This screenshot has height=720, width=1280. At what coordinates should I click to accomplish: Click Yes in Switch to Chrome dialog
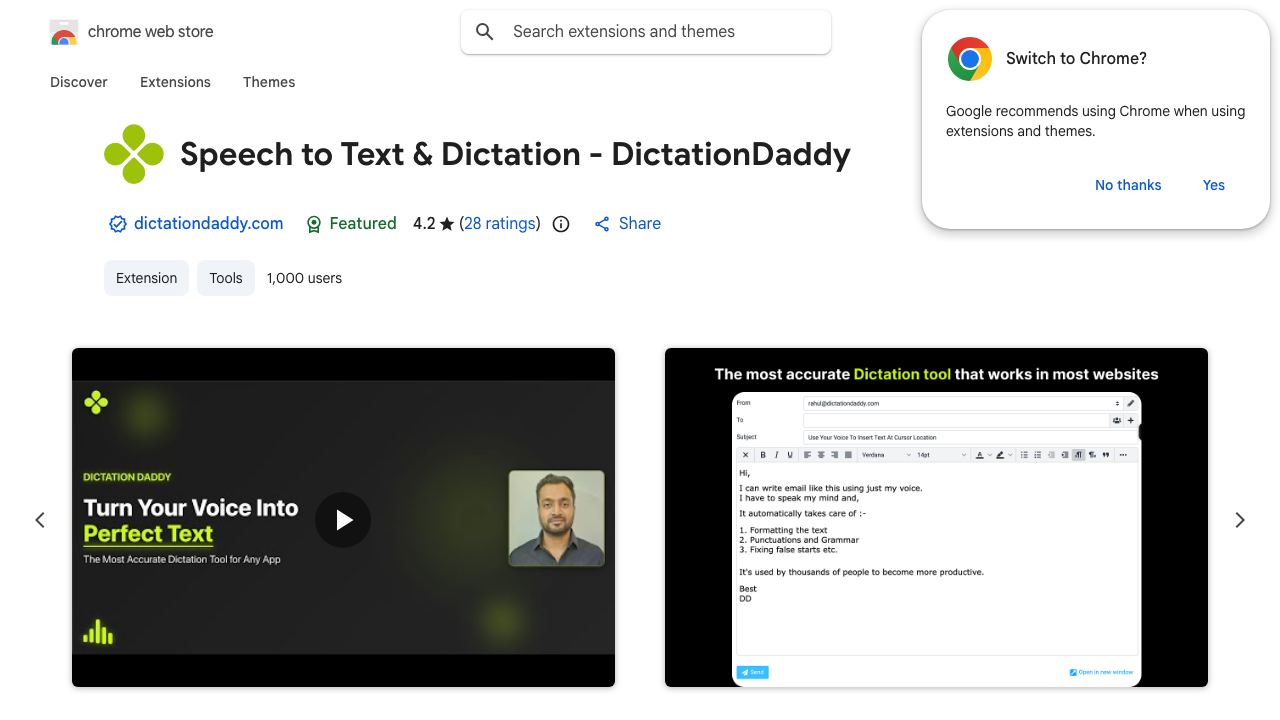click(1214, 185)
